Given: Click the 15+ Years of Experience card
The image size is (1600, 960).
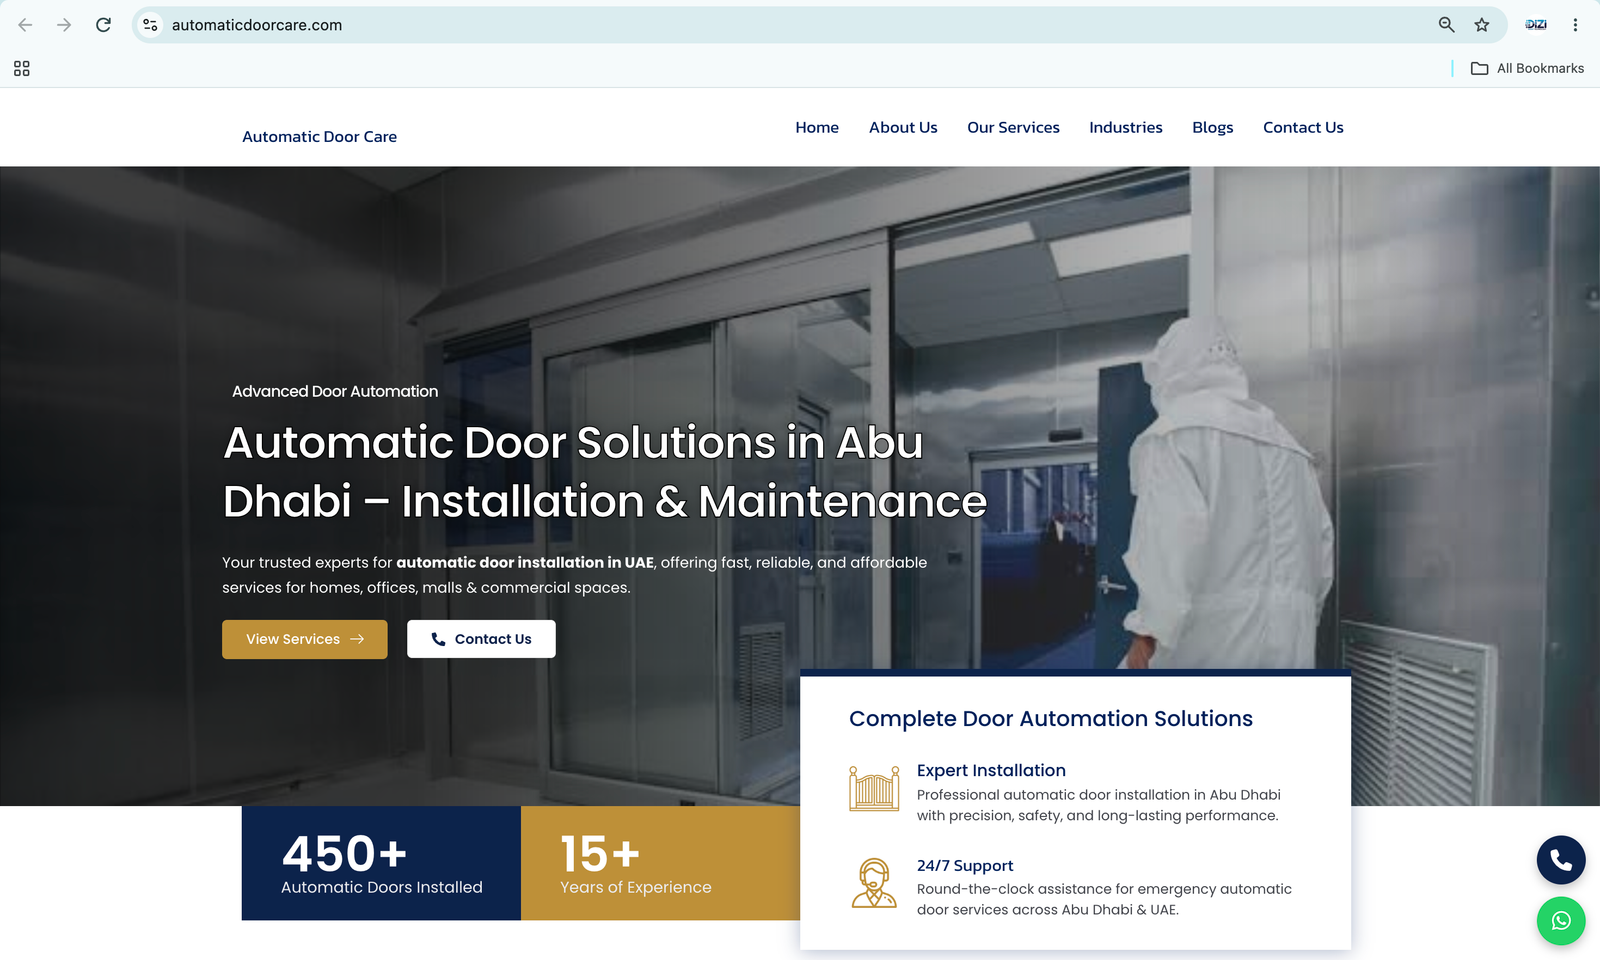Looking at the screenshot, I should click(661, 863).
